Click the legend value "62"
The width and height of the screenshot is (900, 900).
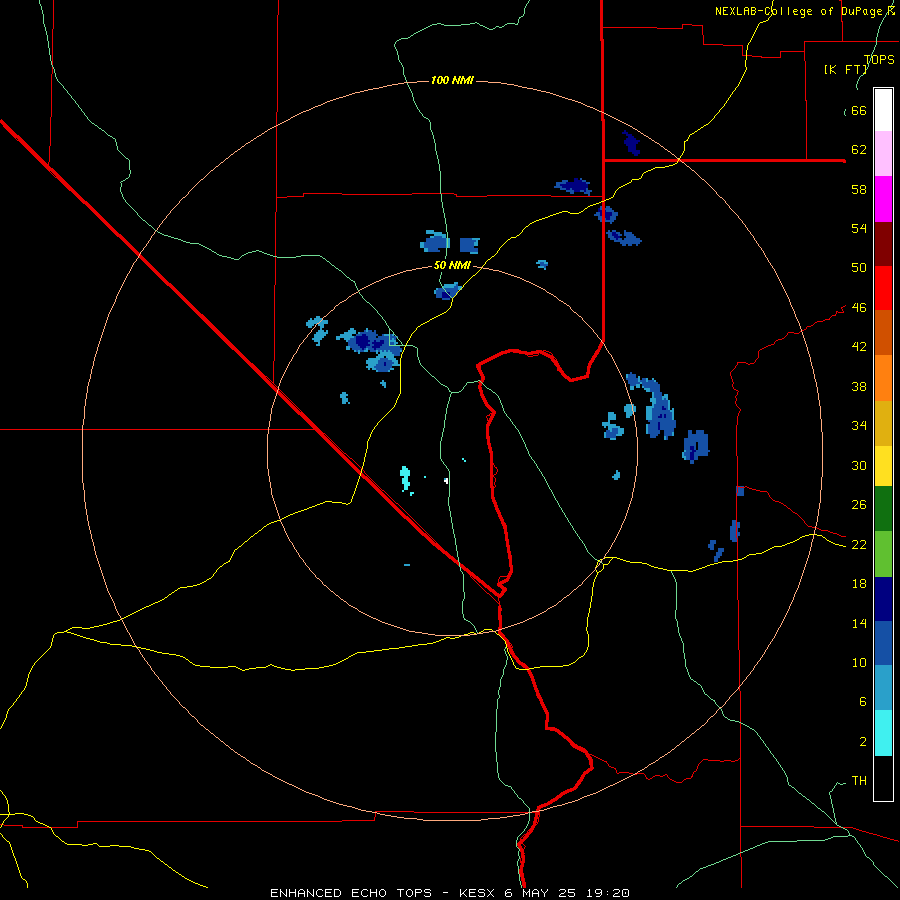[x=859, y=150]
